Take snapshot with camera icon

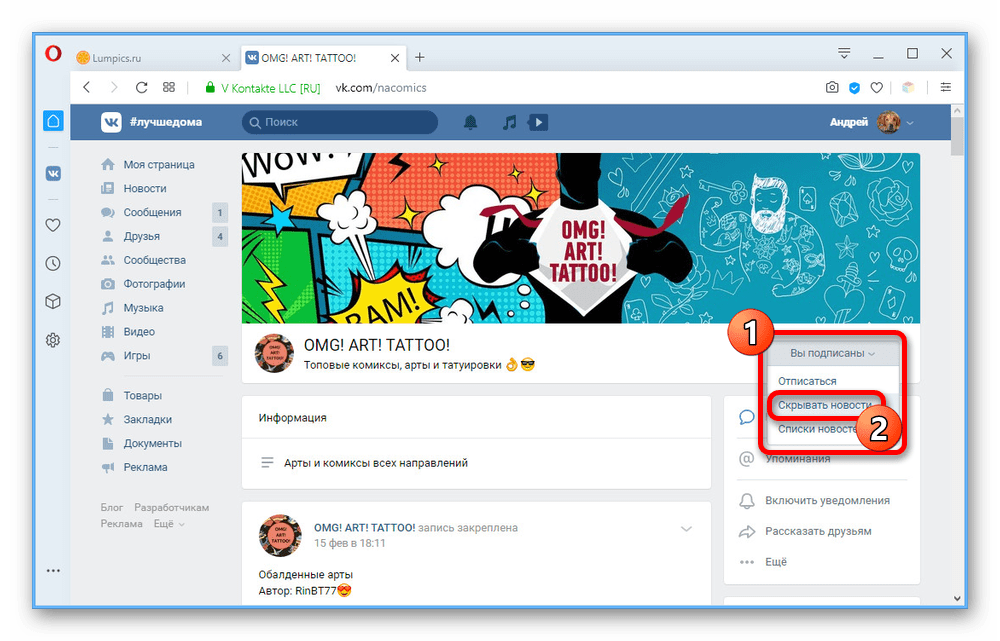[832, 87]
